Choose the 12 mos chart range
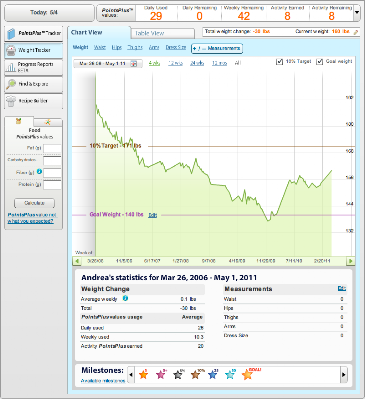Viewport: 365px width, 400px height. point(219,63)
